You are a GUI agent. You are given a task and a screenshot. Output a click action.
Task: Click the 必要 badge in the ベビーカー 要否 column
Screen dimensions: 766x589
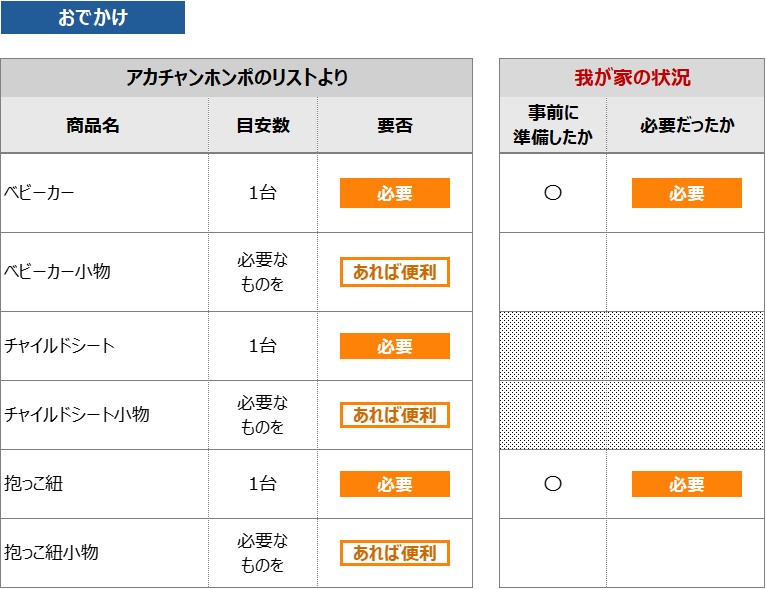click(x=395, y=193)
